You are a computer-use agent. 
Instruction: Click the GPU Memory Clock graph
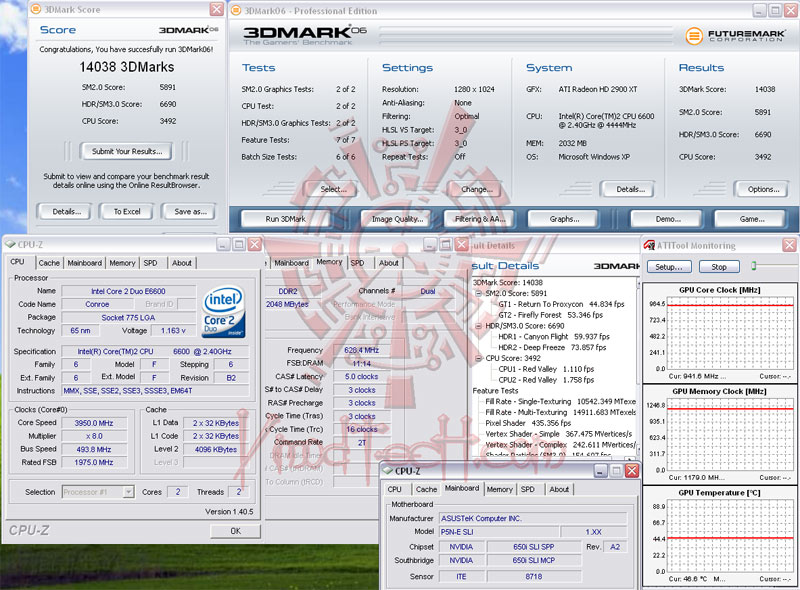point(730,436)
